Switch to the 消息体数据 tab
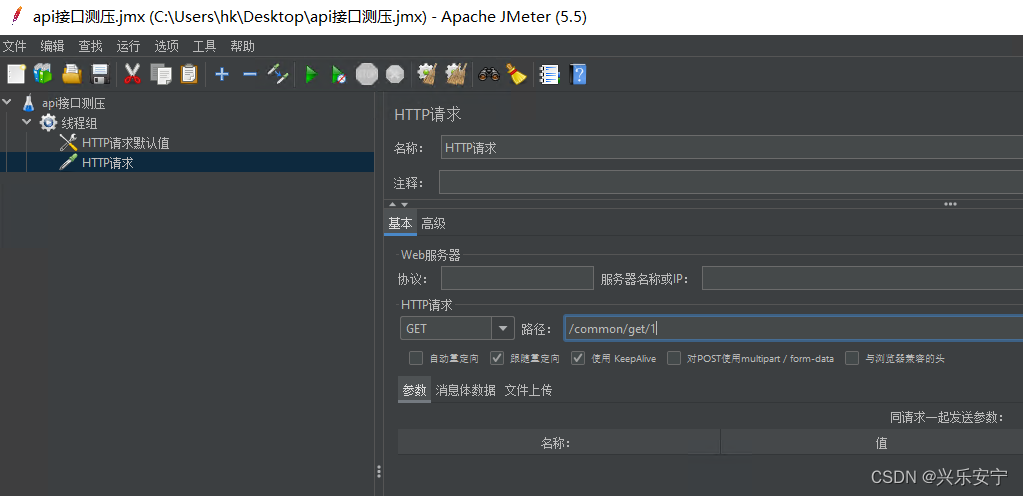 [465, 390]
